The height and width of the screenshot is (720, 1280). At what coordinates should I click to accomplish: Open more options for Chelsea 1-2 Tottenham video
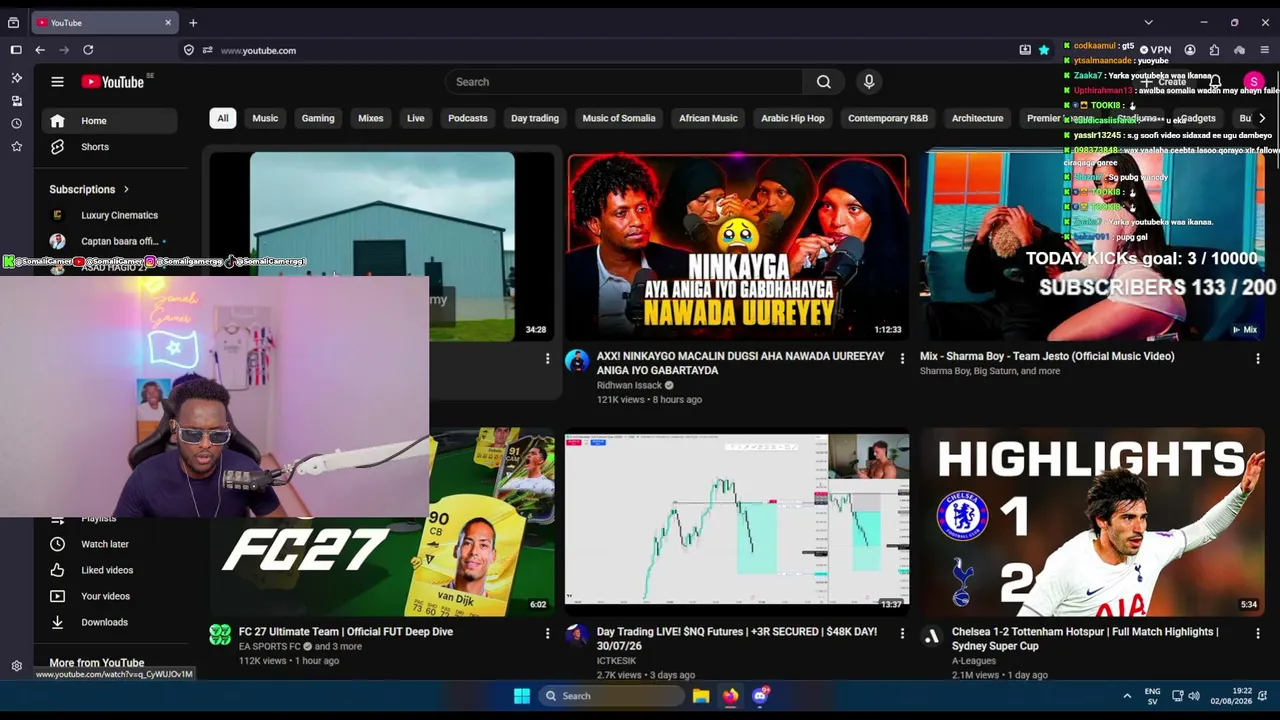coord(1257,633)
